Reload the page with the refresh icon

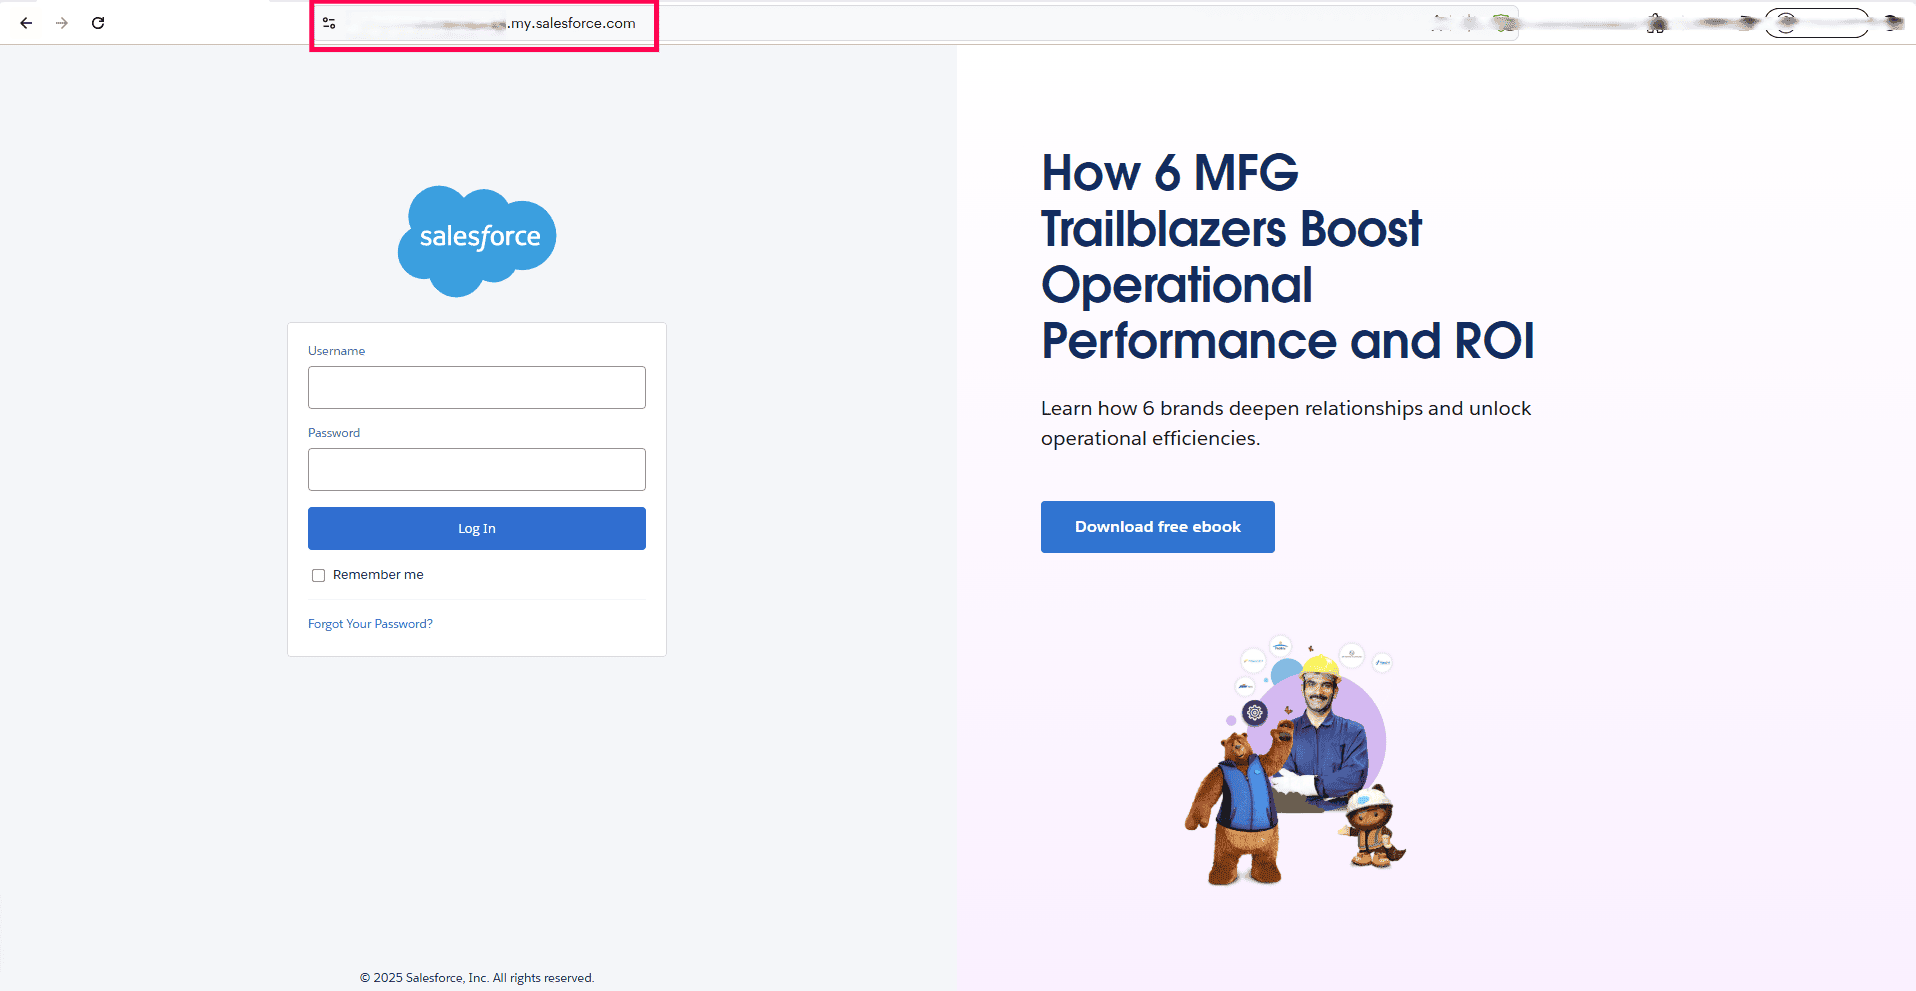point(97,22)
